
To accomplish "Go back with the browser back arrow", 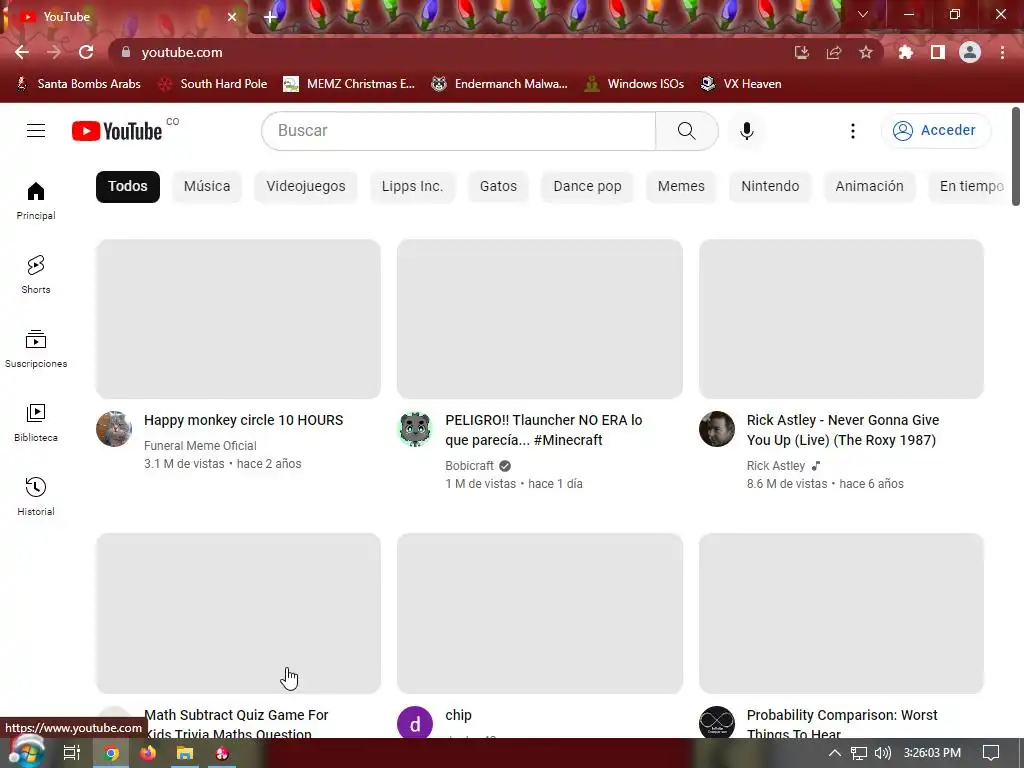I will (x=22, y=52).
